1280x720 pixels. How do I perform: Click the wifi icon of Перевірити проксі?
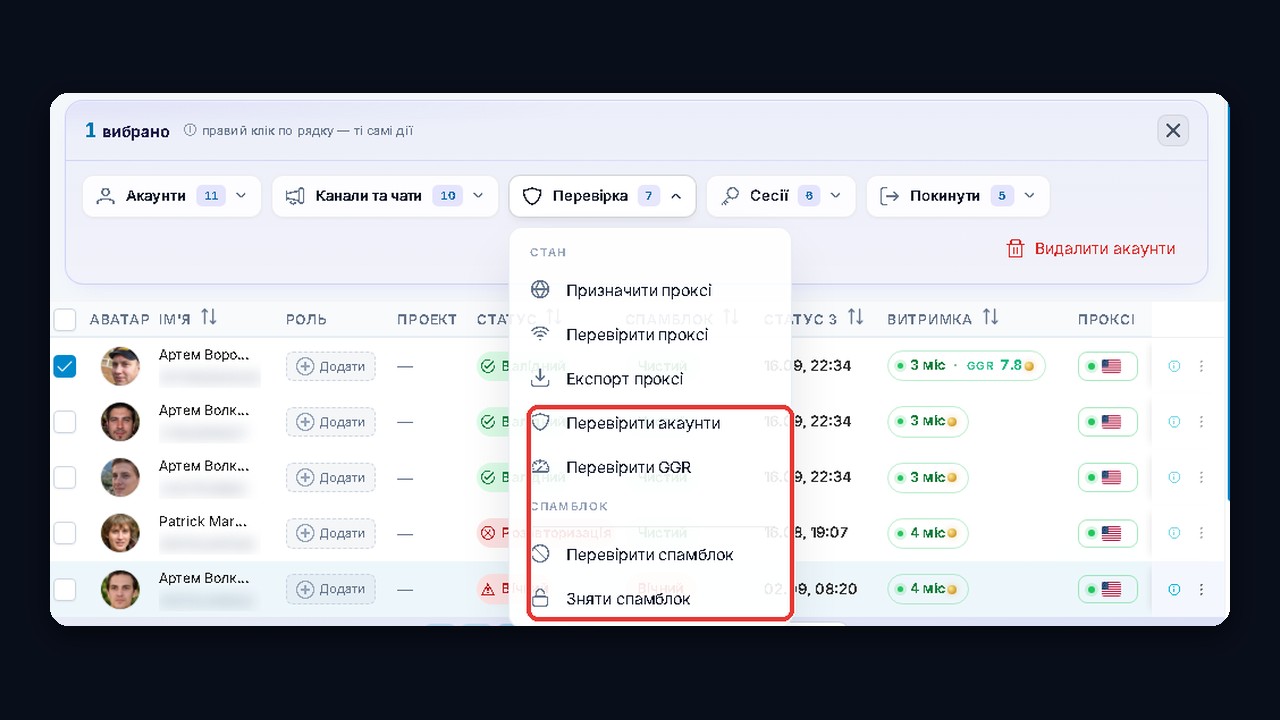(540, 334)
